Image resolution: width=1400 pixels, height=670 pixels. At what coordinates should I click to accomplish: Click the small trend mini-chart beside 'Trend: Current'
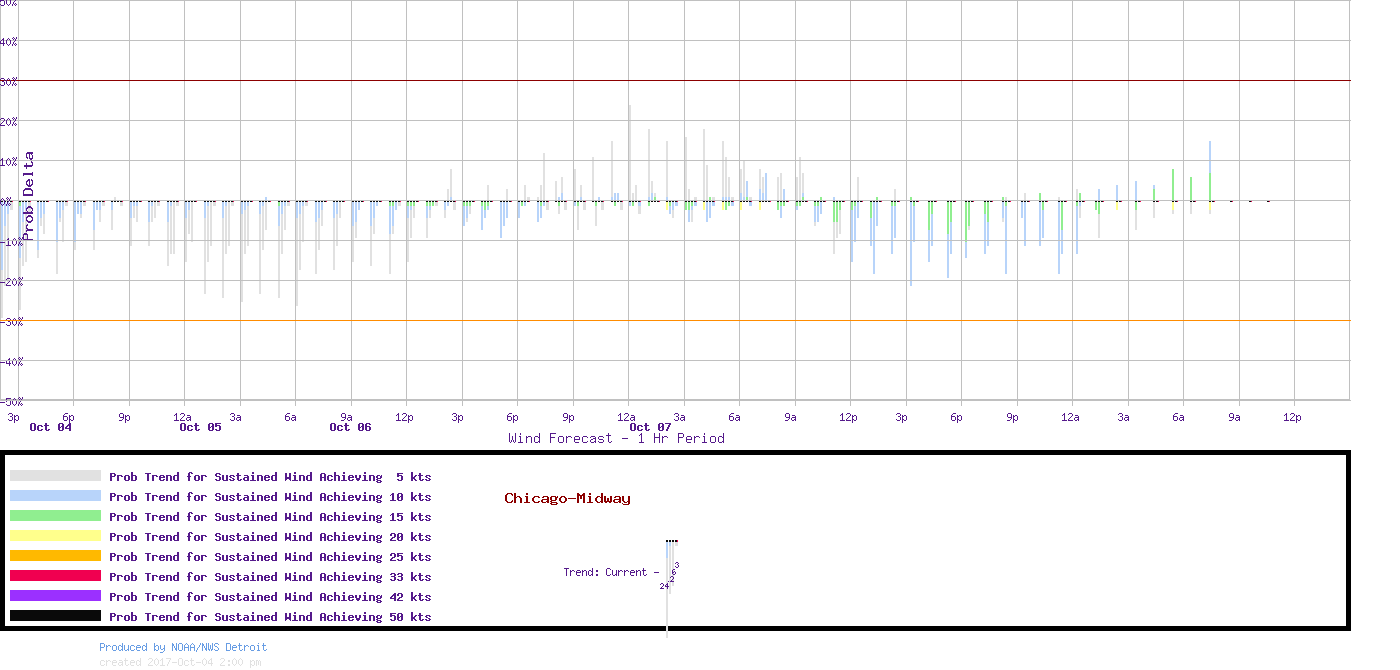tap(670, 565)
